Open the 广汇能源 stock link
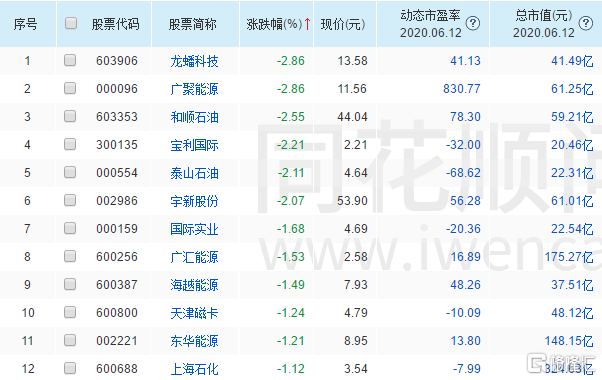 click(194, 257)
